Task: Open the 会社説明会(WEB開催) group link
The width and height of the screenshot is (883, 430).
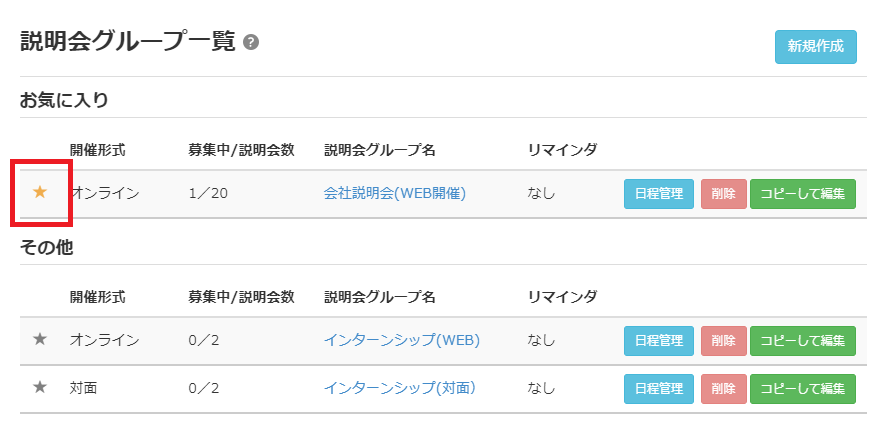Action: (395, 193)
